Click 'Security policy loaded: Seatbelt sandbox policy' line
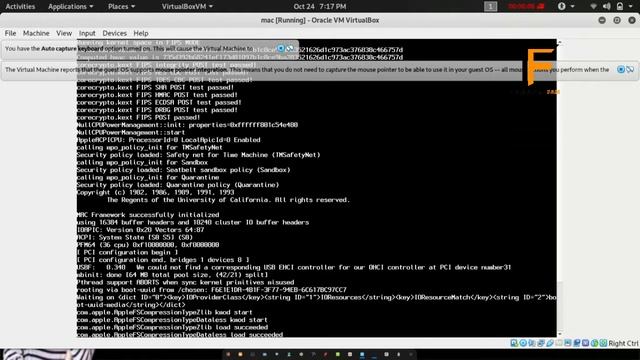Viewport: 640px width, 360px height. tap(183, 170)
